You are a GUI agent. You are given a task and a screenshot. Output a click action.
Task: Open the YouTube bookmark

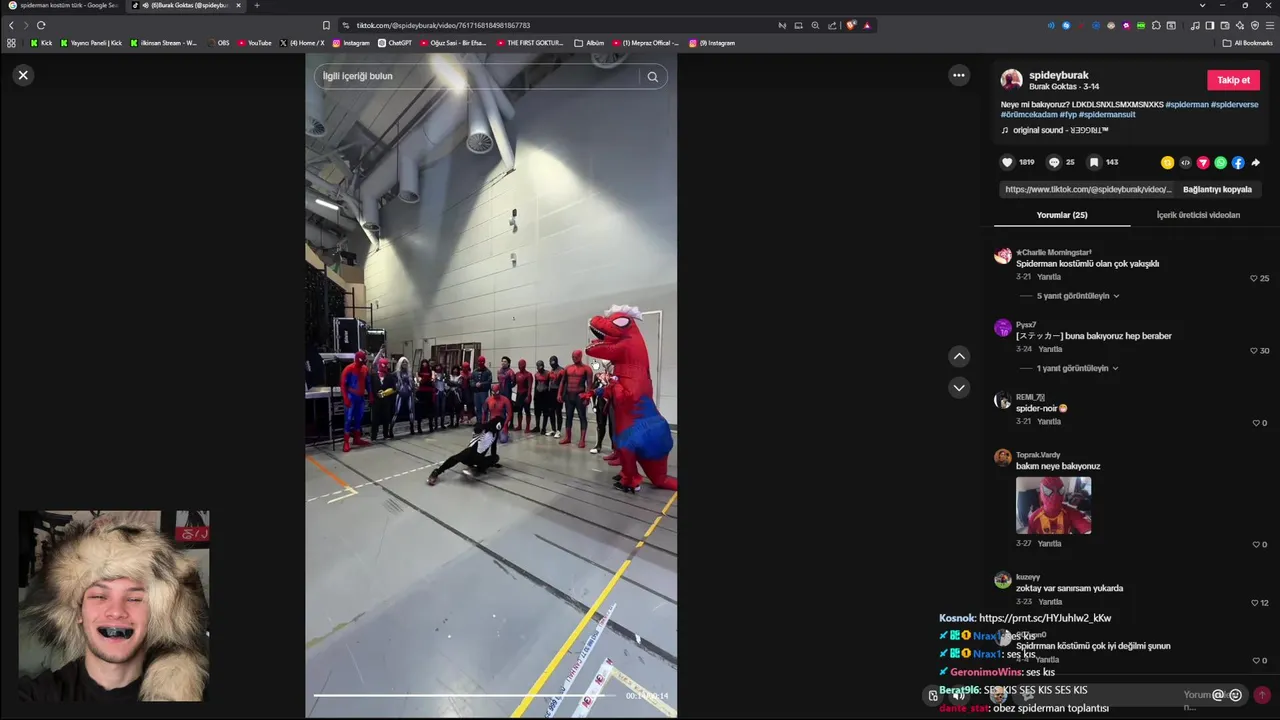tap(254, 43)
